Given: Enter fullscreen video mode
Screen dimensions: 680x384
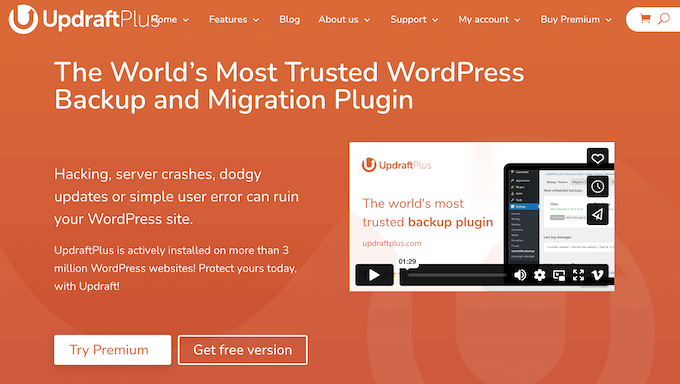Looking at the screenshot, I should coord(578,275).
